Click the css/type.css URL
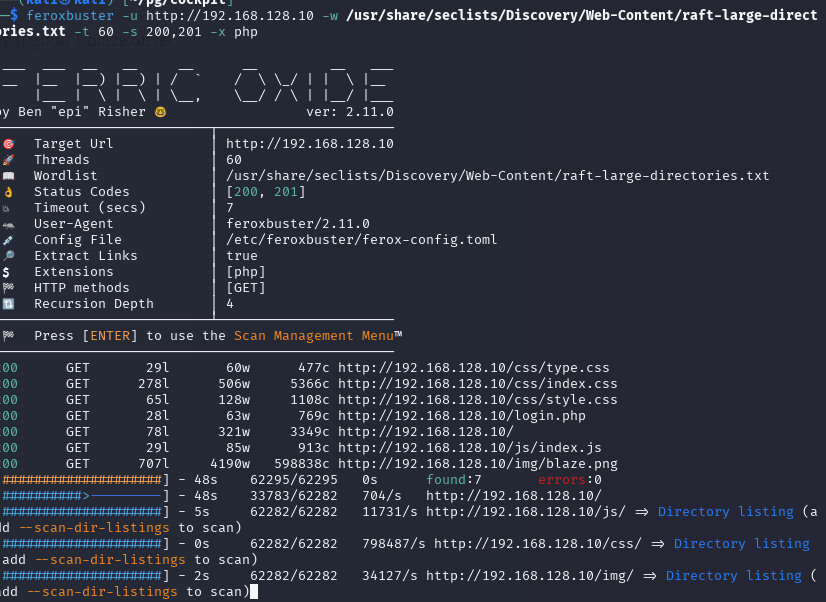 [474, 368]
